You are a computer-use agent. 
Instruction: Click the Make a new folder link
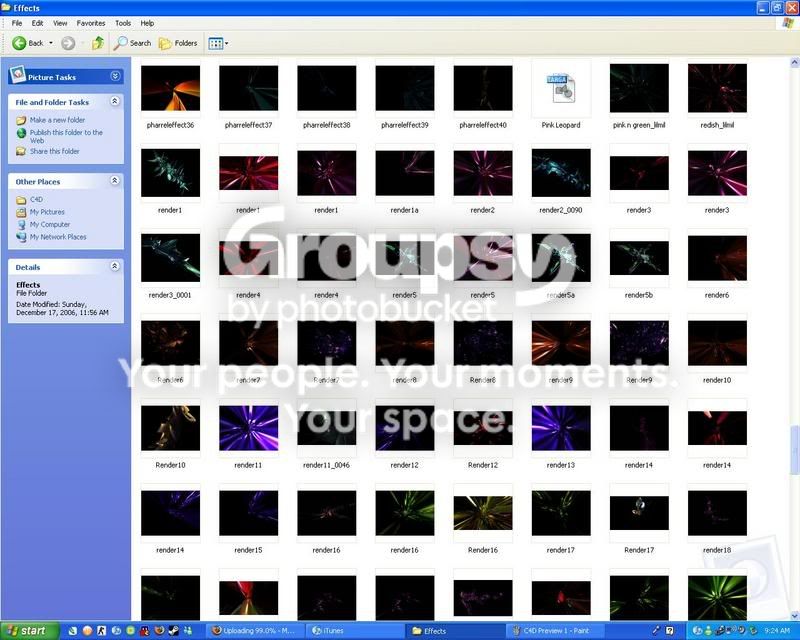tap(57, 120)
